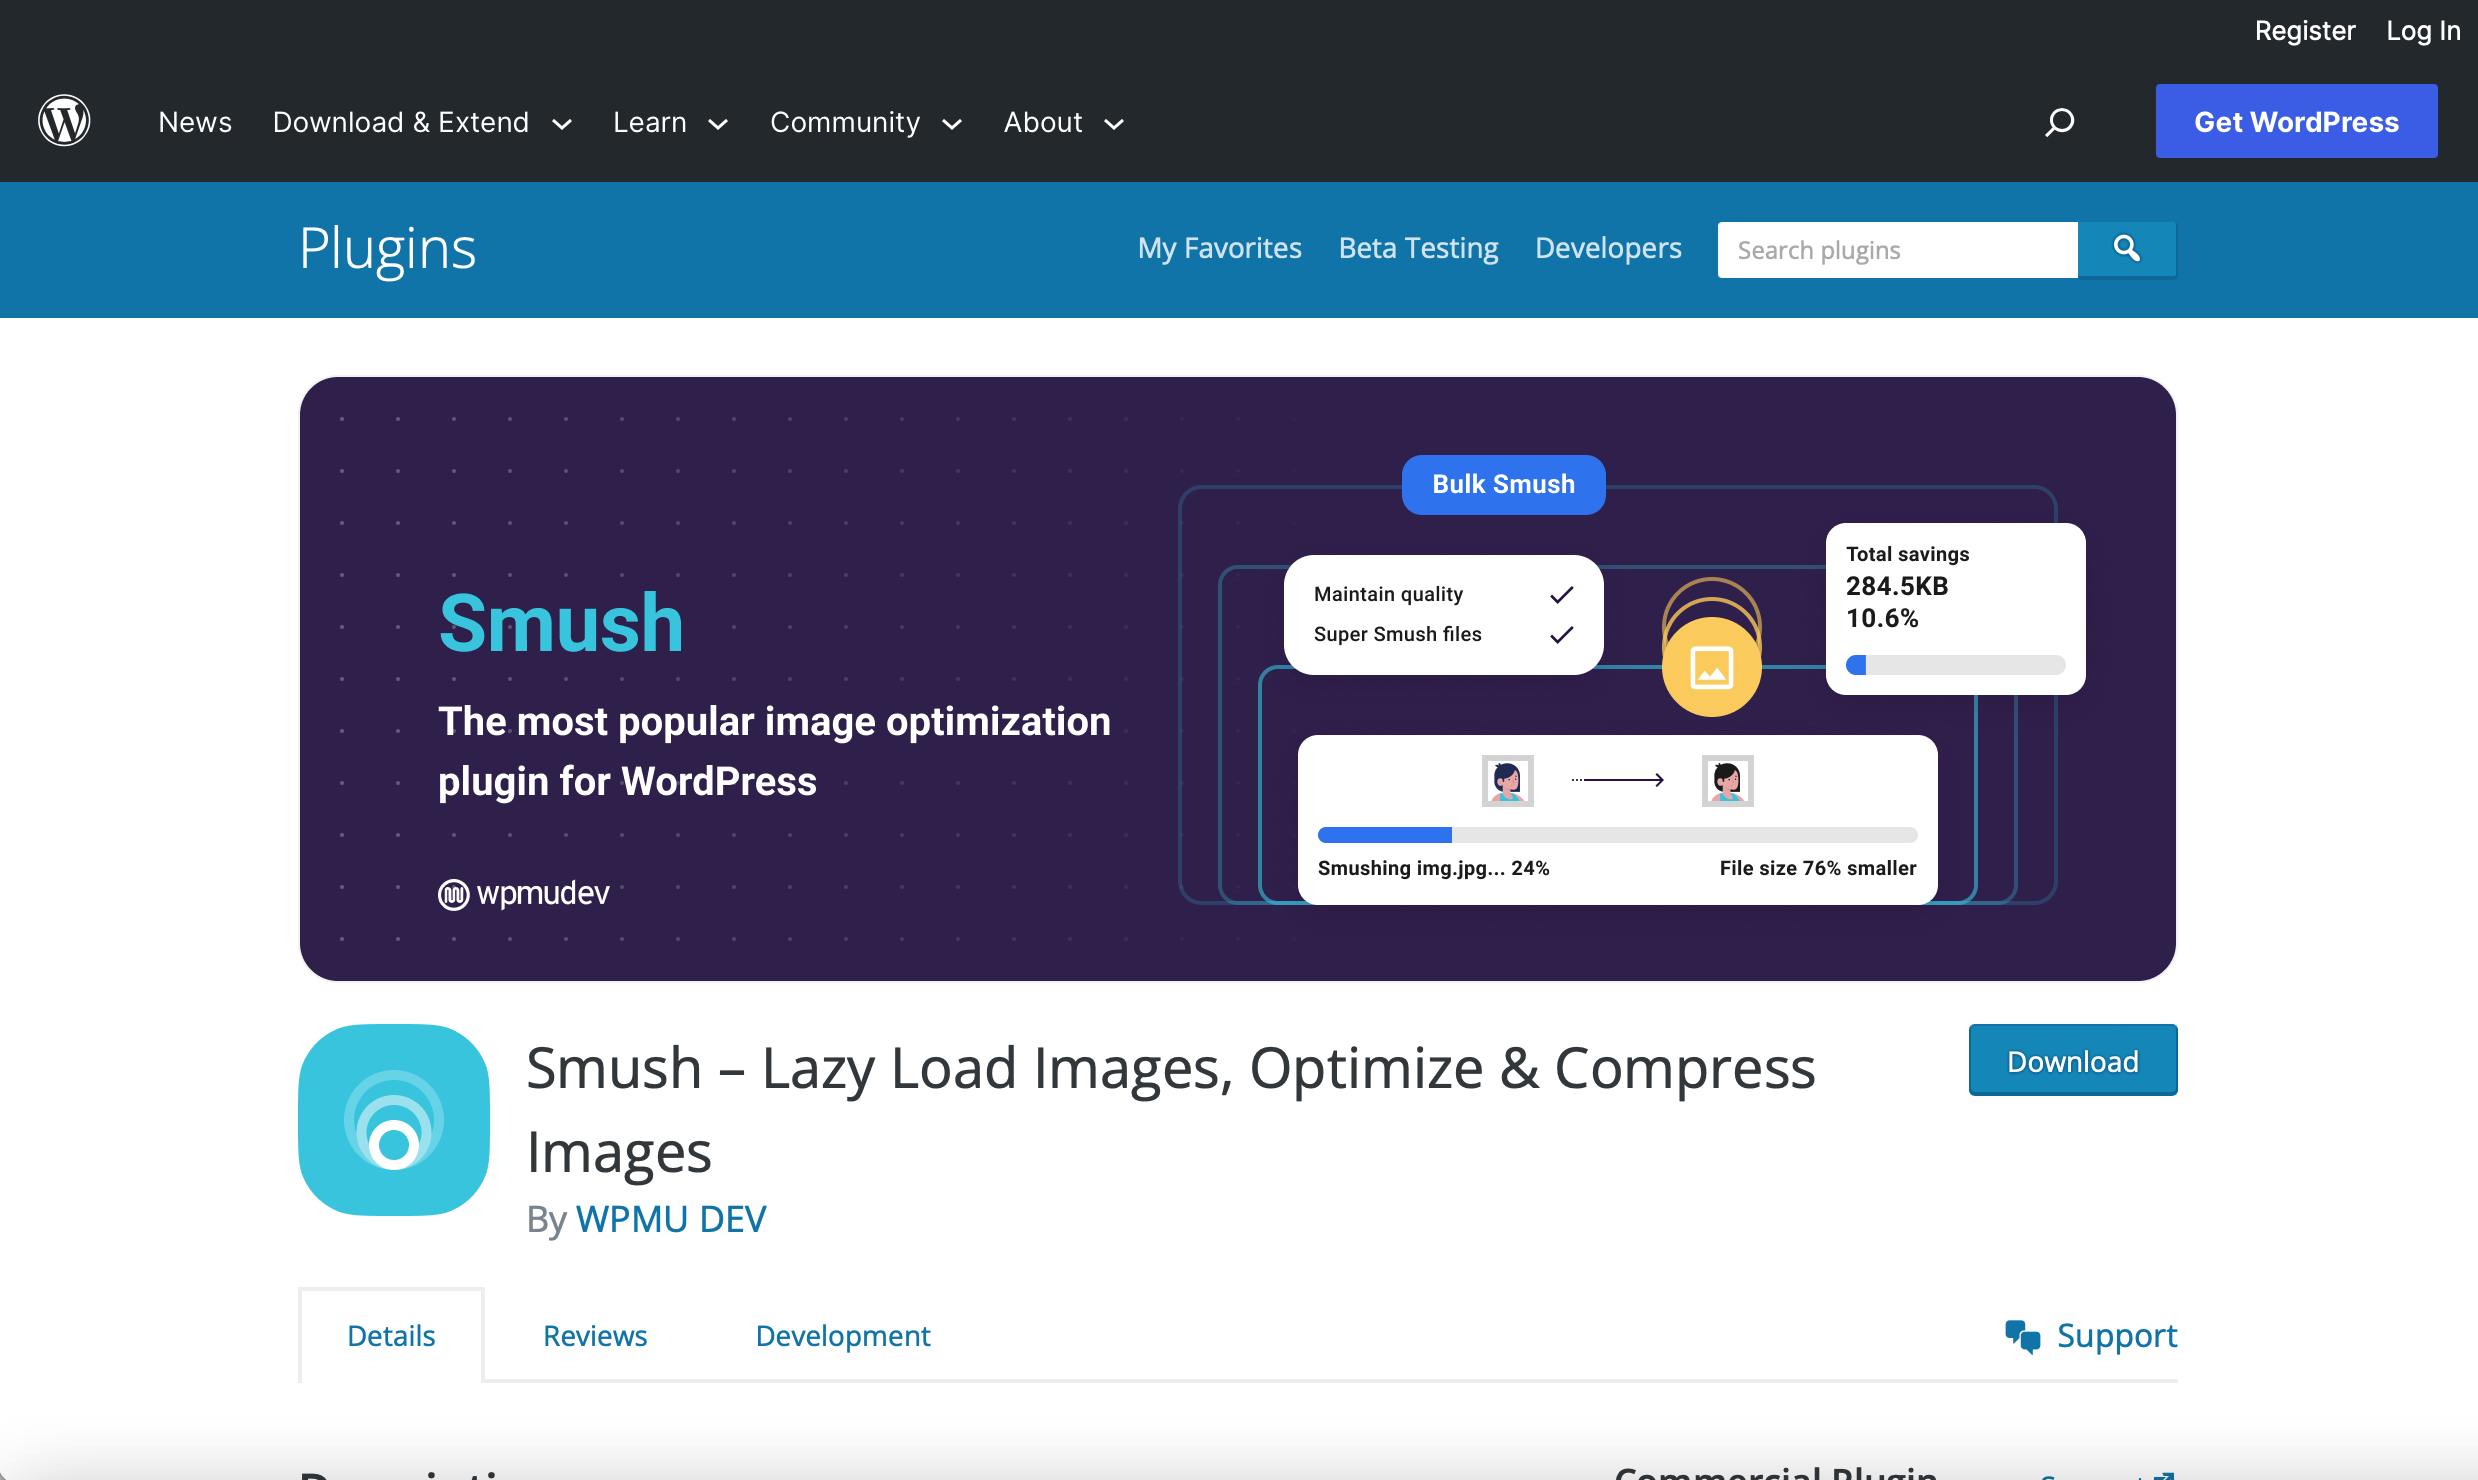Open the Learn menu
Viewport: 2478px width, 1480px height.
point(650,122)
